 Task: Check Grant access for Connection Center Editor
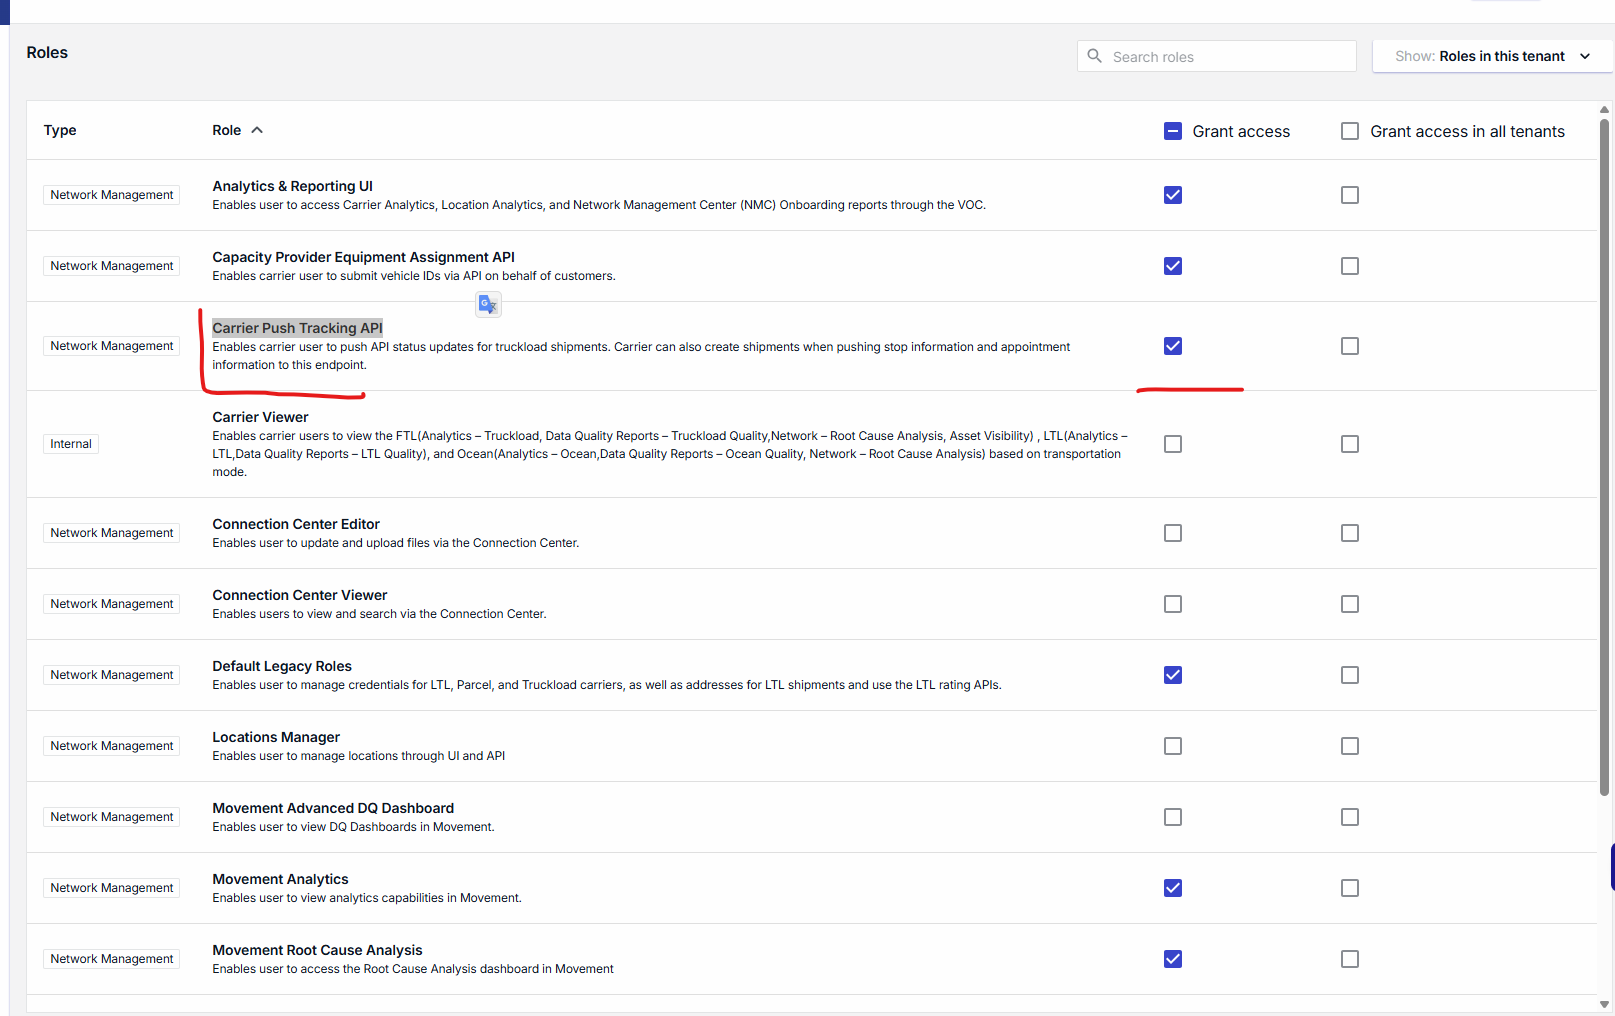[1173, 533]
